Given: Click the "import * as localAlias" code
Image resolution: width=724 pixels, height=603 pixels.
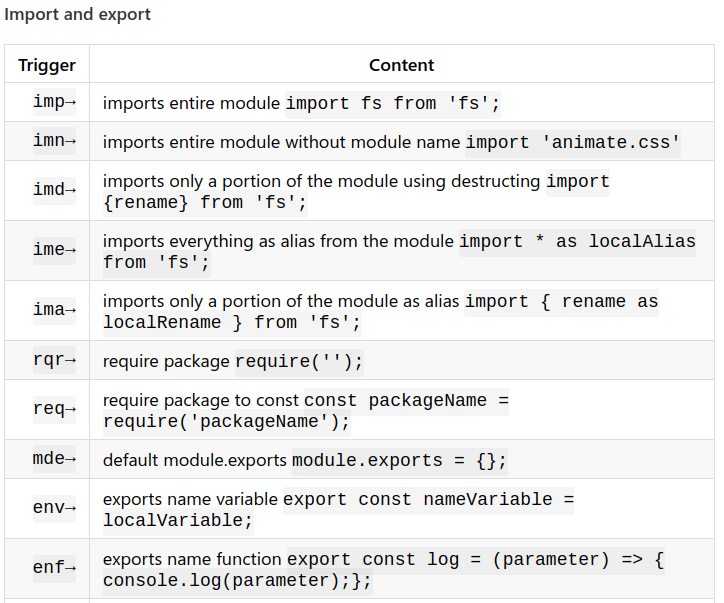Looking at the screenshot, I should pyautogui.click(x=577, y=241).
